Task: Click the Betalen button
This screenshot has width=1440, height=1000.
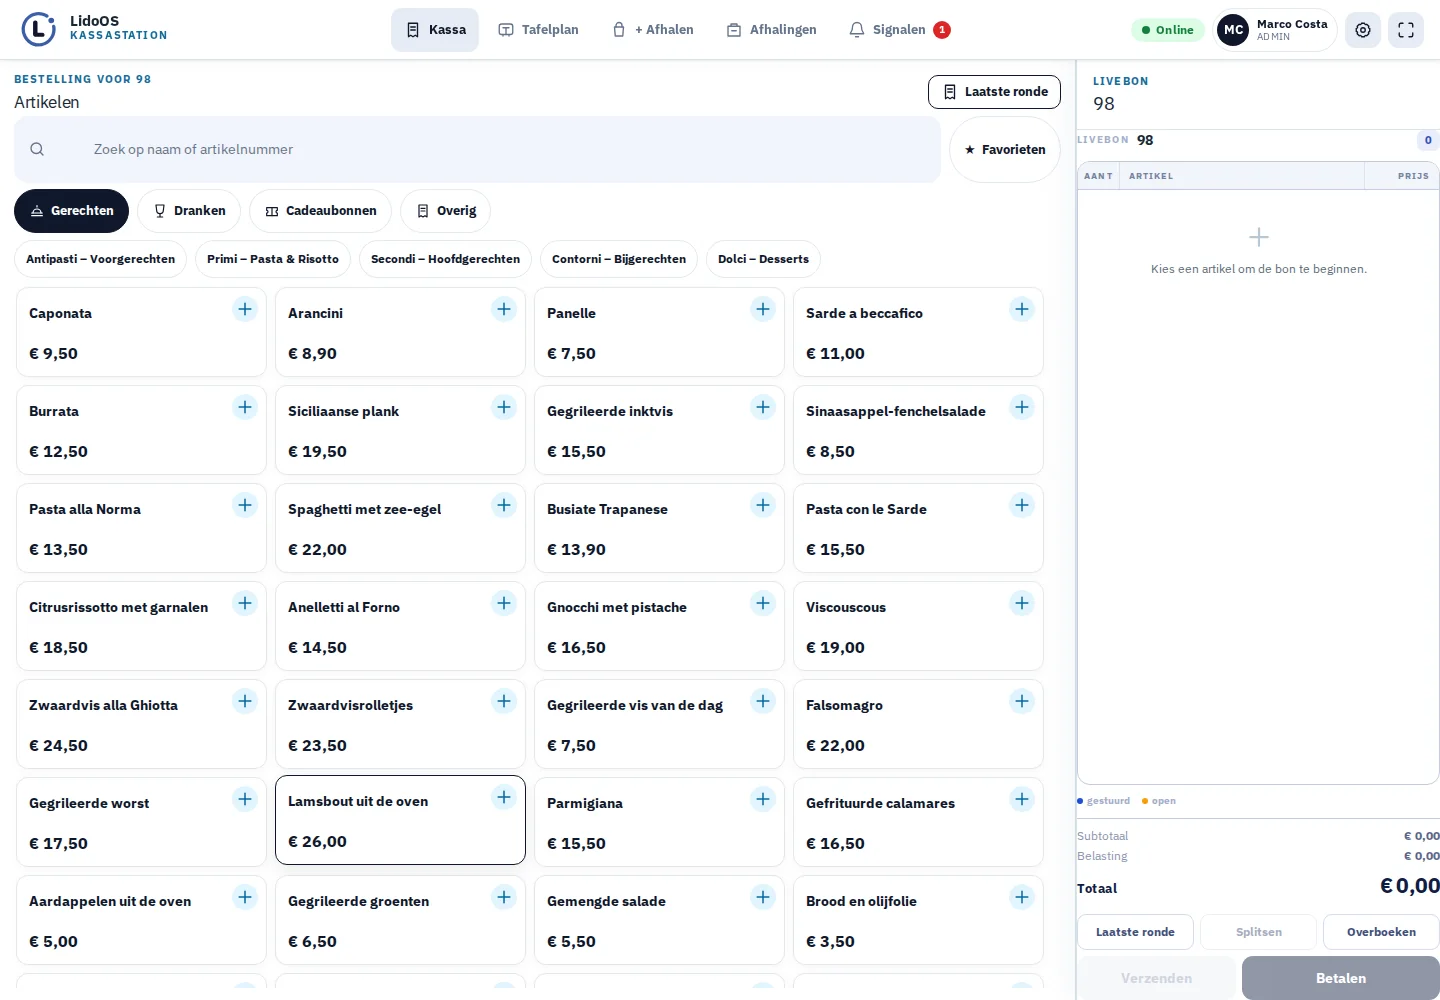Action: (1341, 978)
